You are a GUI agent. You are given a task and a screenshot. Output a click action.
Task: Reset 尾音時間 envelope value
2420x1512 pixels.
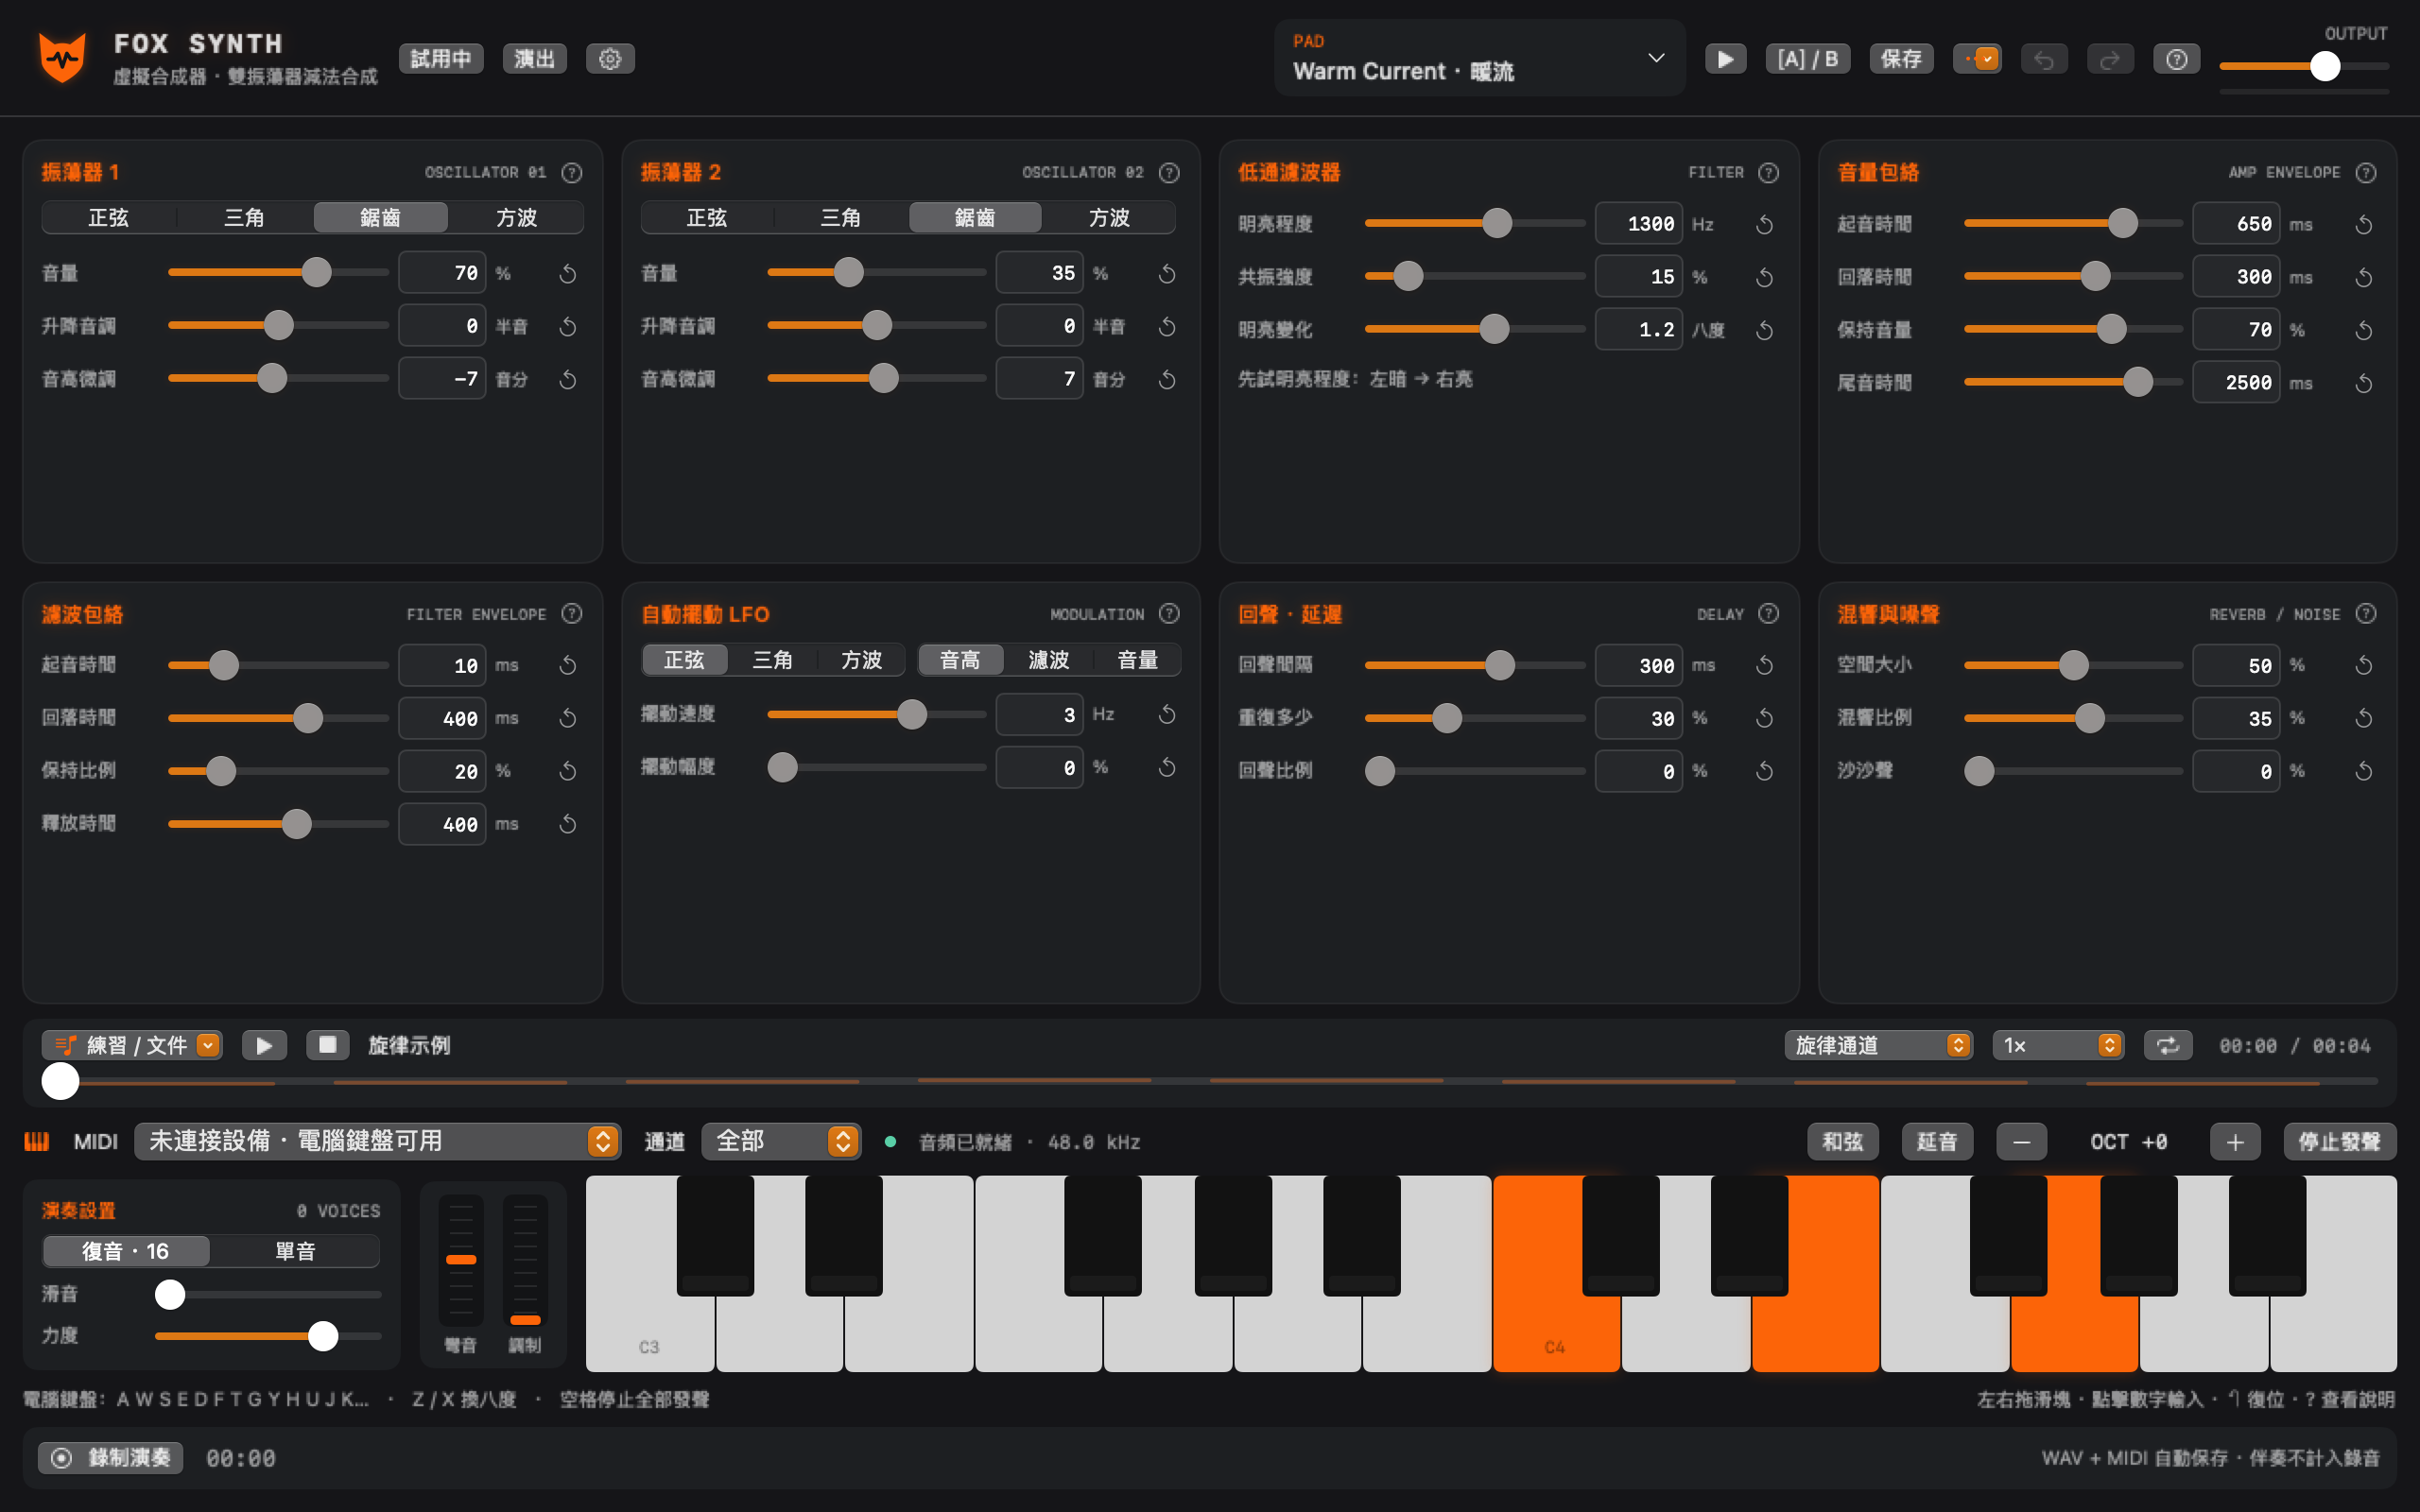click(2363, 383)
